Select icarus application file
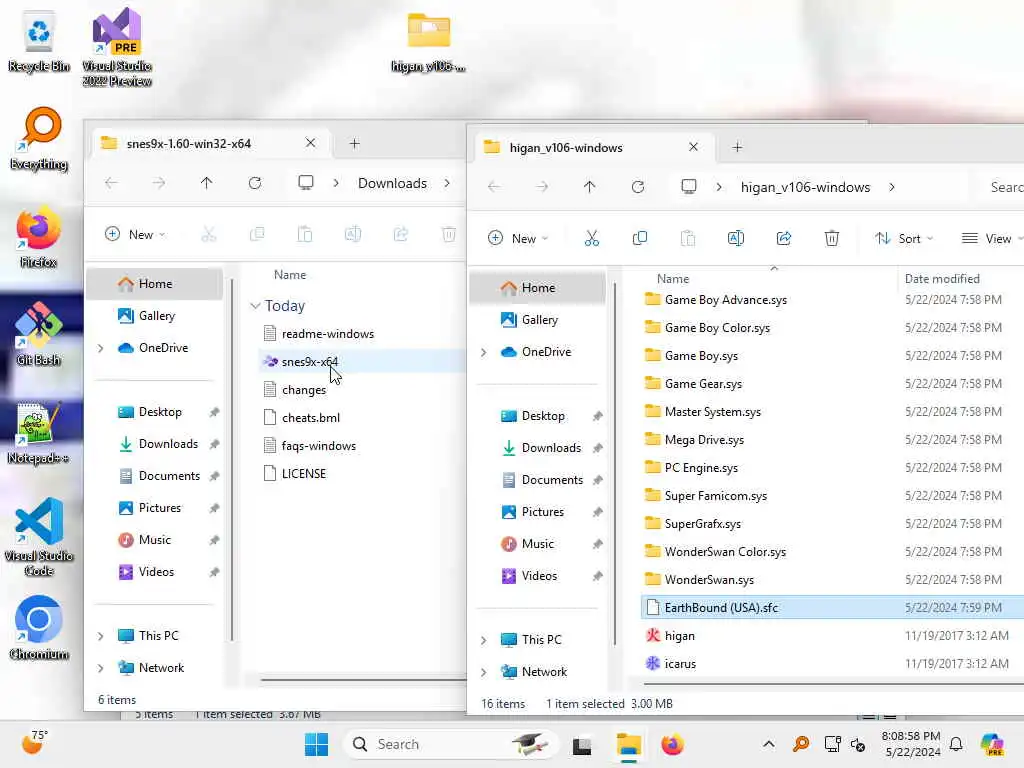Viewport: 1024px width, 768px height. [680, 664]
